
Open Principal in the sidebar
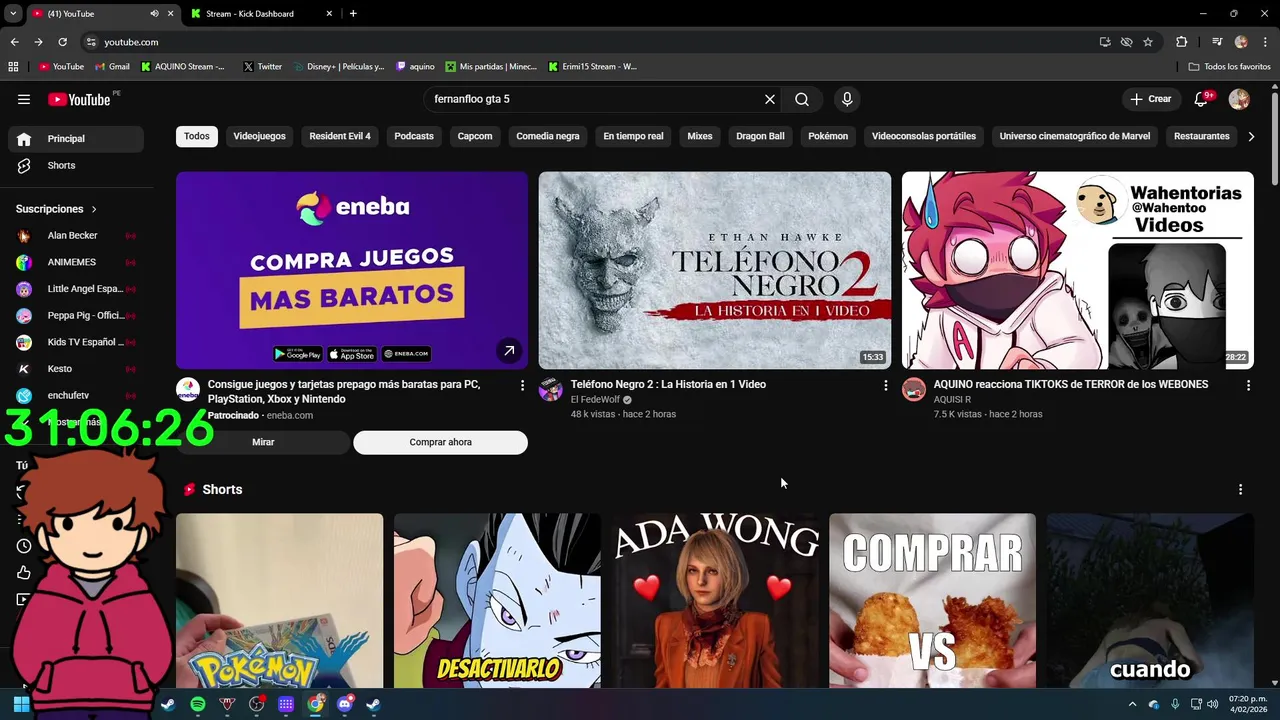tap(76, 139)
